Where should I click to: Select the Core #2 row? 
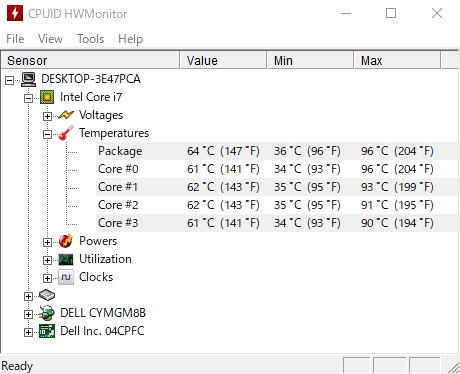click(x=277, y=205)
